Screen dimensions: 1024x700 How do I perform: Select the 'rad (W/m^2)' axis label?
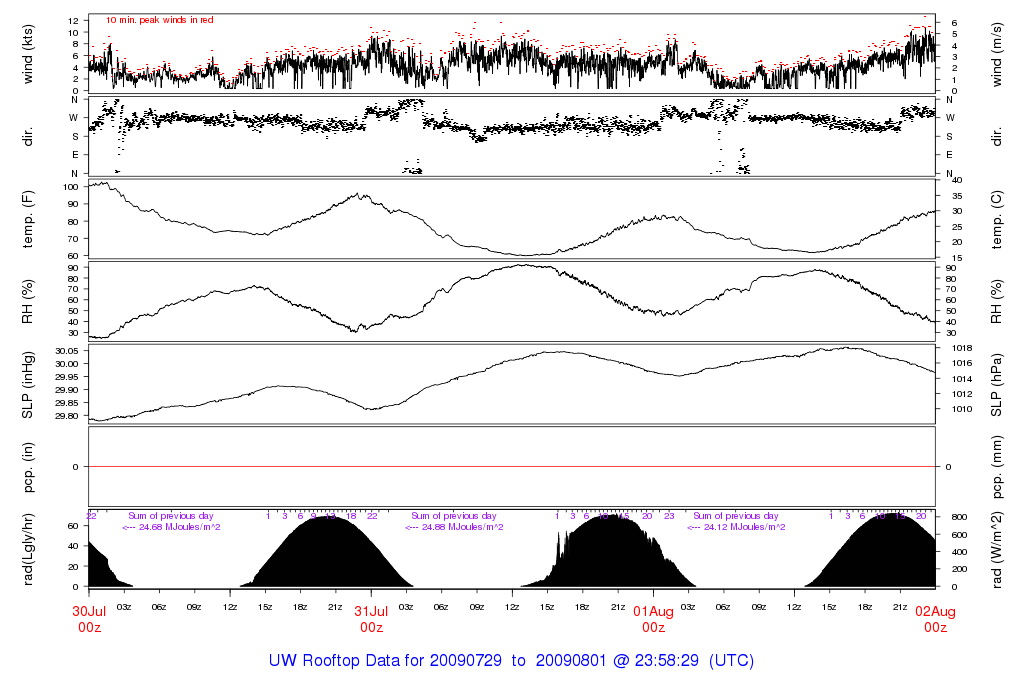pos(996,550)
